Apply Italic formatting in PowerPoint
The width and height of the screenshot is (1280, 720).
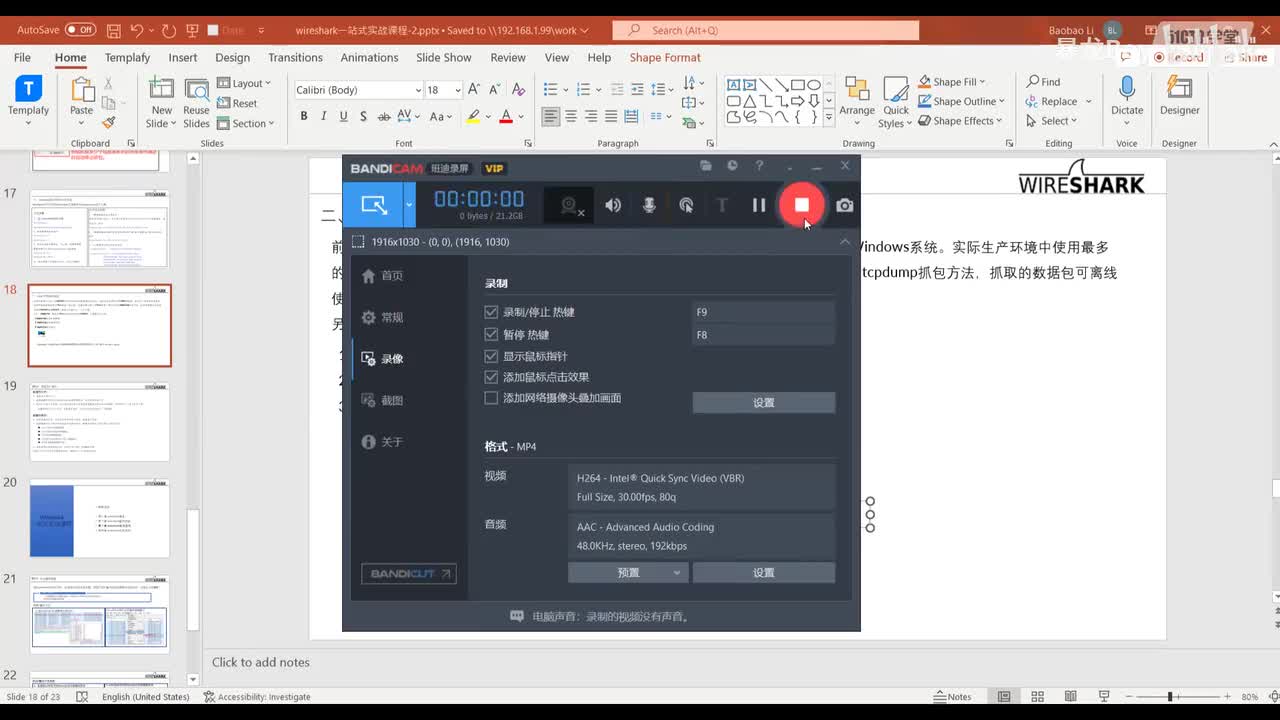click(324, 116)
